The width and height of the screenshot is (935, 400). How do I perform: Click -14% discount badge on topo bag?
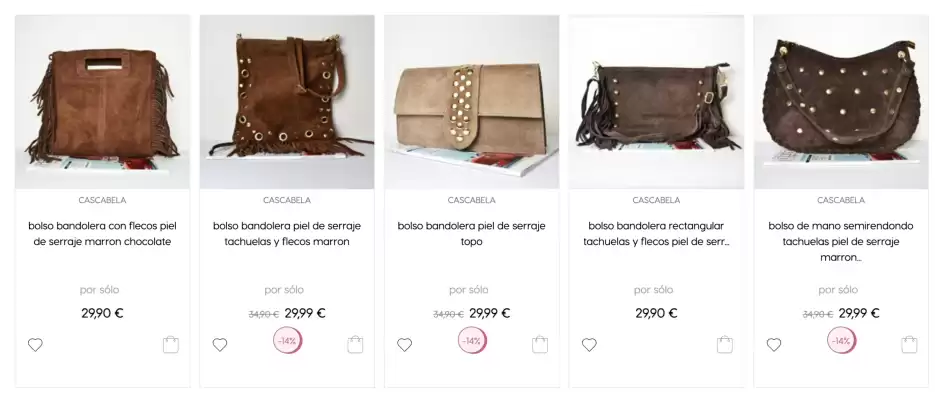[x=472, y=341]
